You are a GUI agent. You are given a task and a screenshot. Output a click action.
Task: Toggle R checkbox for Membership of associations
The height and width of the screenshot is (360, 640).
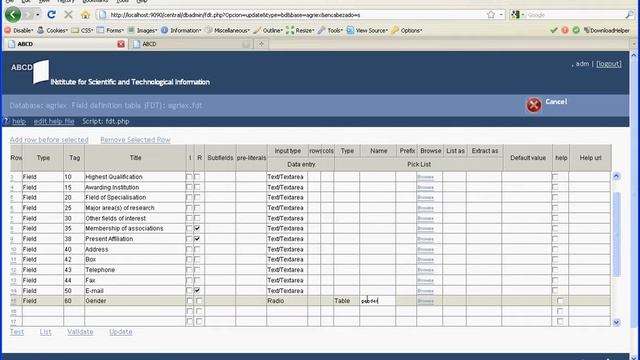pyautogui.click(x=198, y=228)
